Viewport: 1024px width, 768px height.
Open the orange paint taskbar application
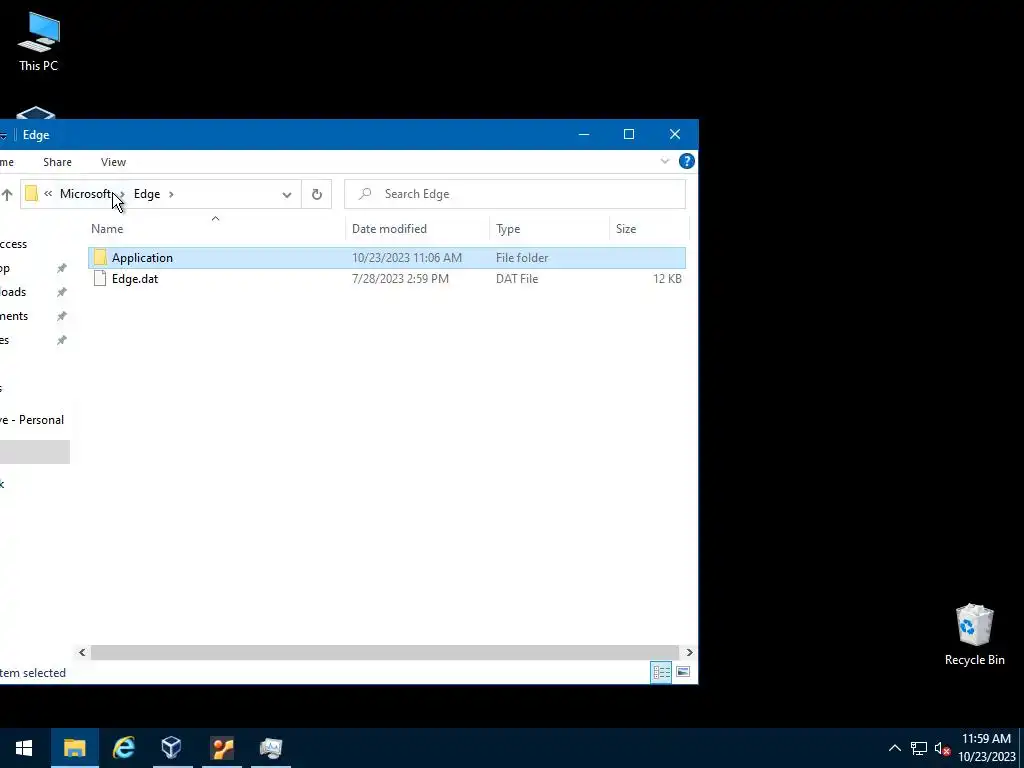click(222, 748)
